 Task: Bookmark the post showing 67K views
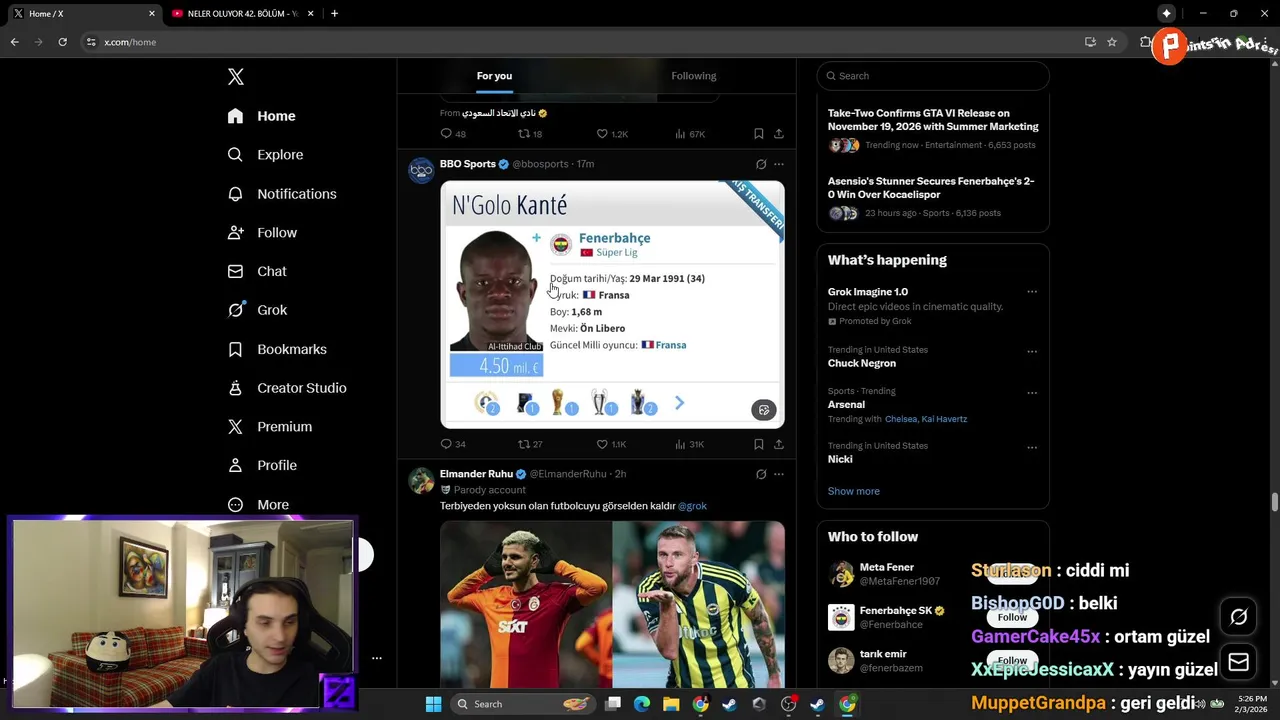coord(758,134)
